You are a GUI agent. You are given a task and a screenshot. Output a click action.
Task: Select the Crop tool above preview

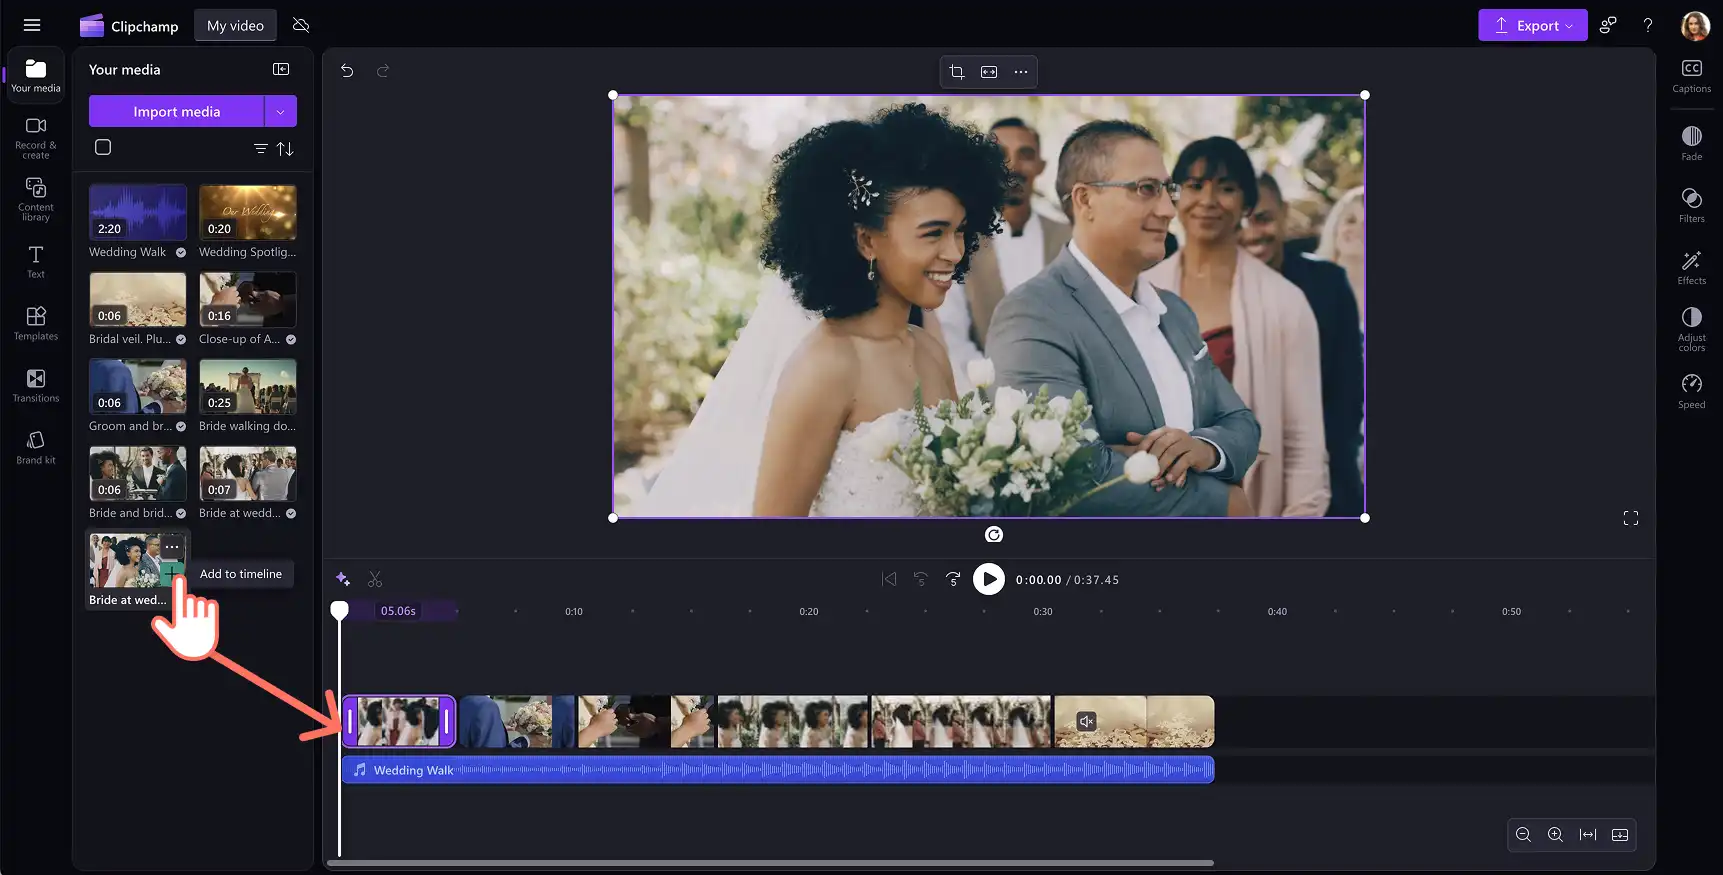tap(957, 72)
